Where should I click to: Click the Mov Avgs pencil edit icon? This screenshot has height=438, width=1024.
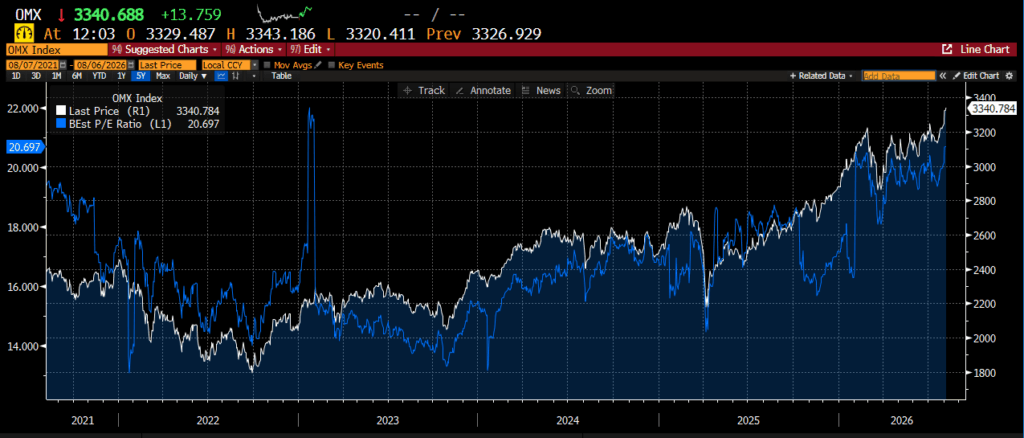pos(317,65)
